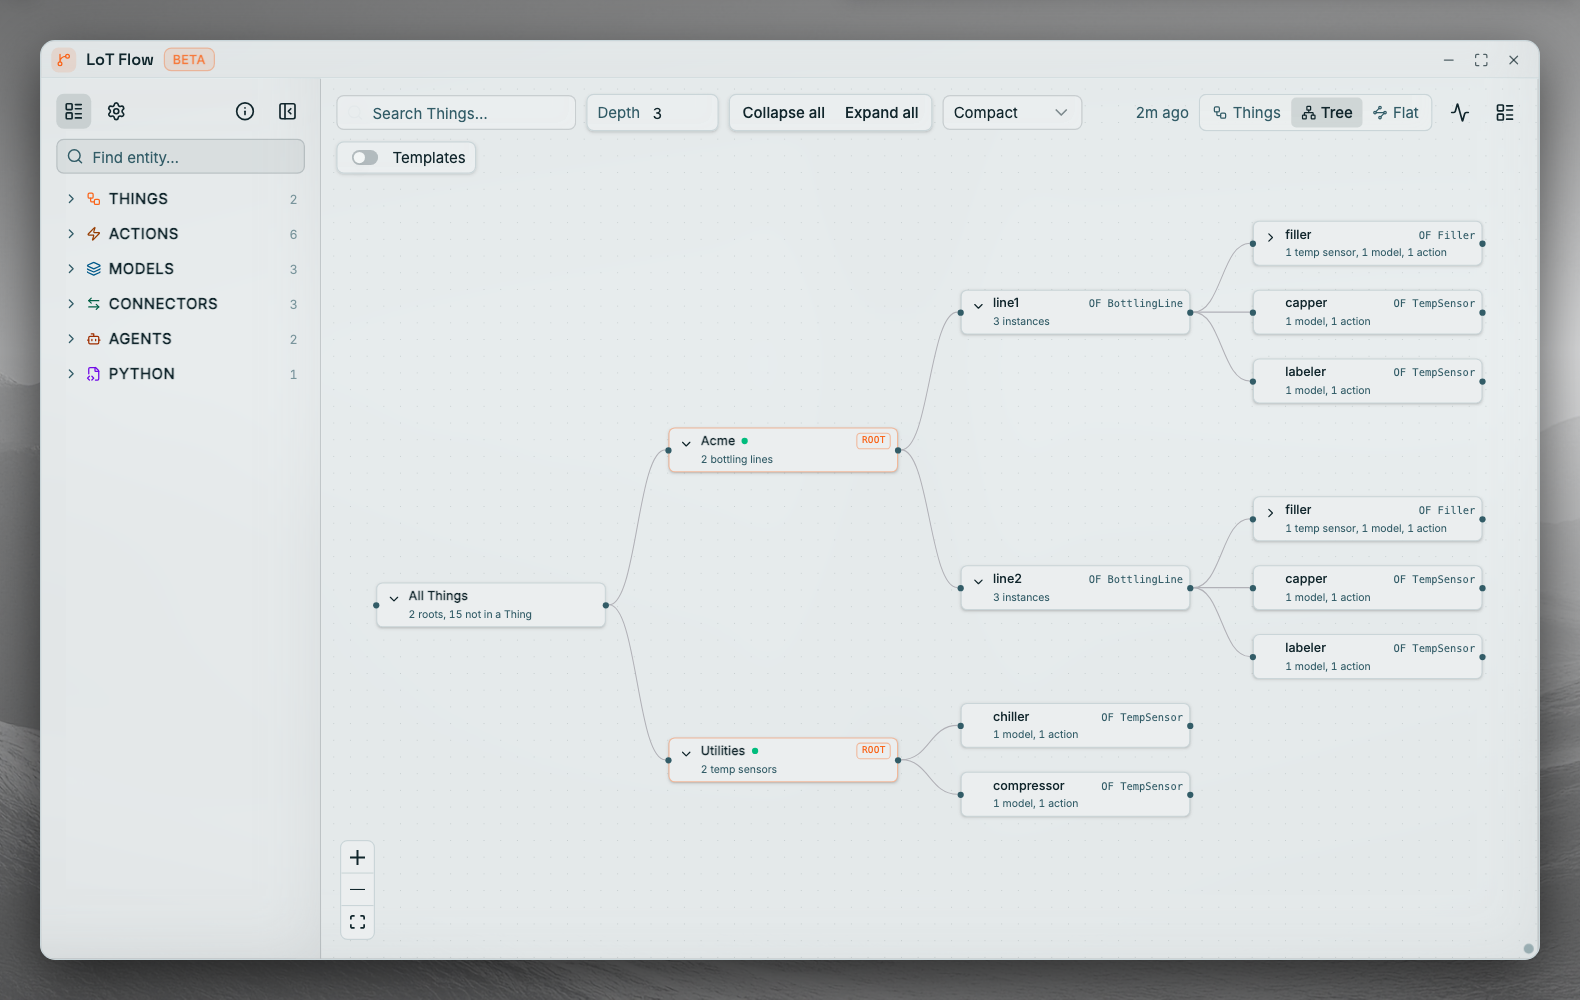This screenshot has width=1580, height=1000.
Task: Click '2 roots, 15 not in a Thing' text
Action: point(470,615)
